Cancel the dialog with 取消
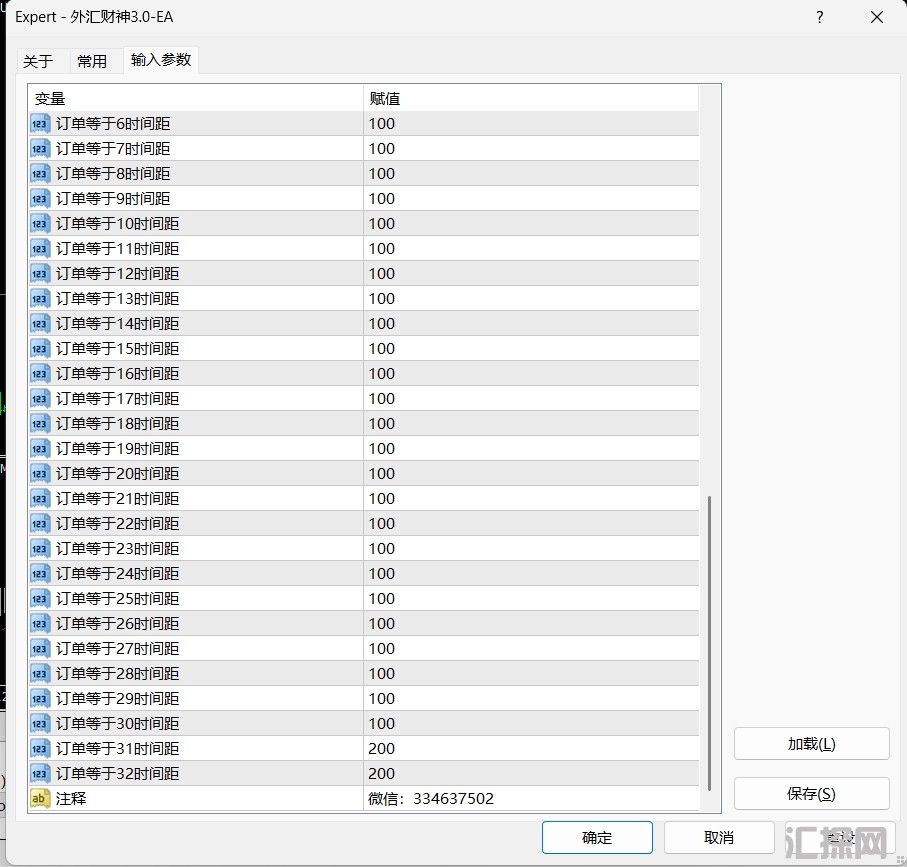 click(719, 838)
